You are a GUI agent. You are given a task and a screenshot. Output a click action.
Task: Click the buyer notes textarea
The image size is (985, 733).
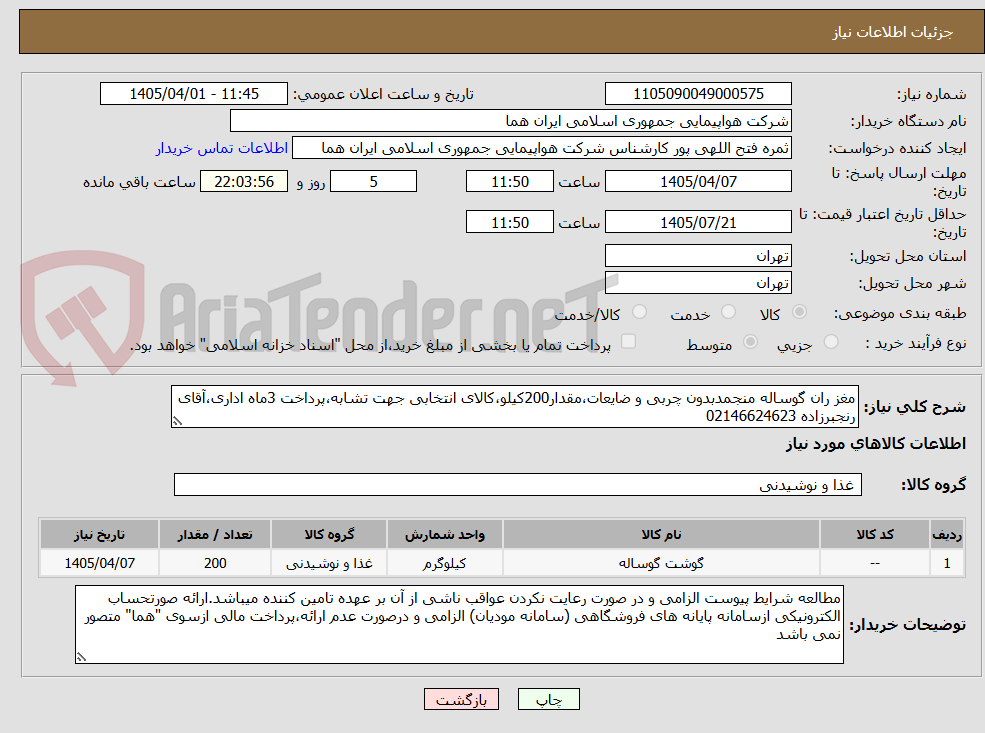(x=459, y=624)
